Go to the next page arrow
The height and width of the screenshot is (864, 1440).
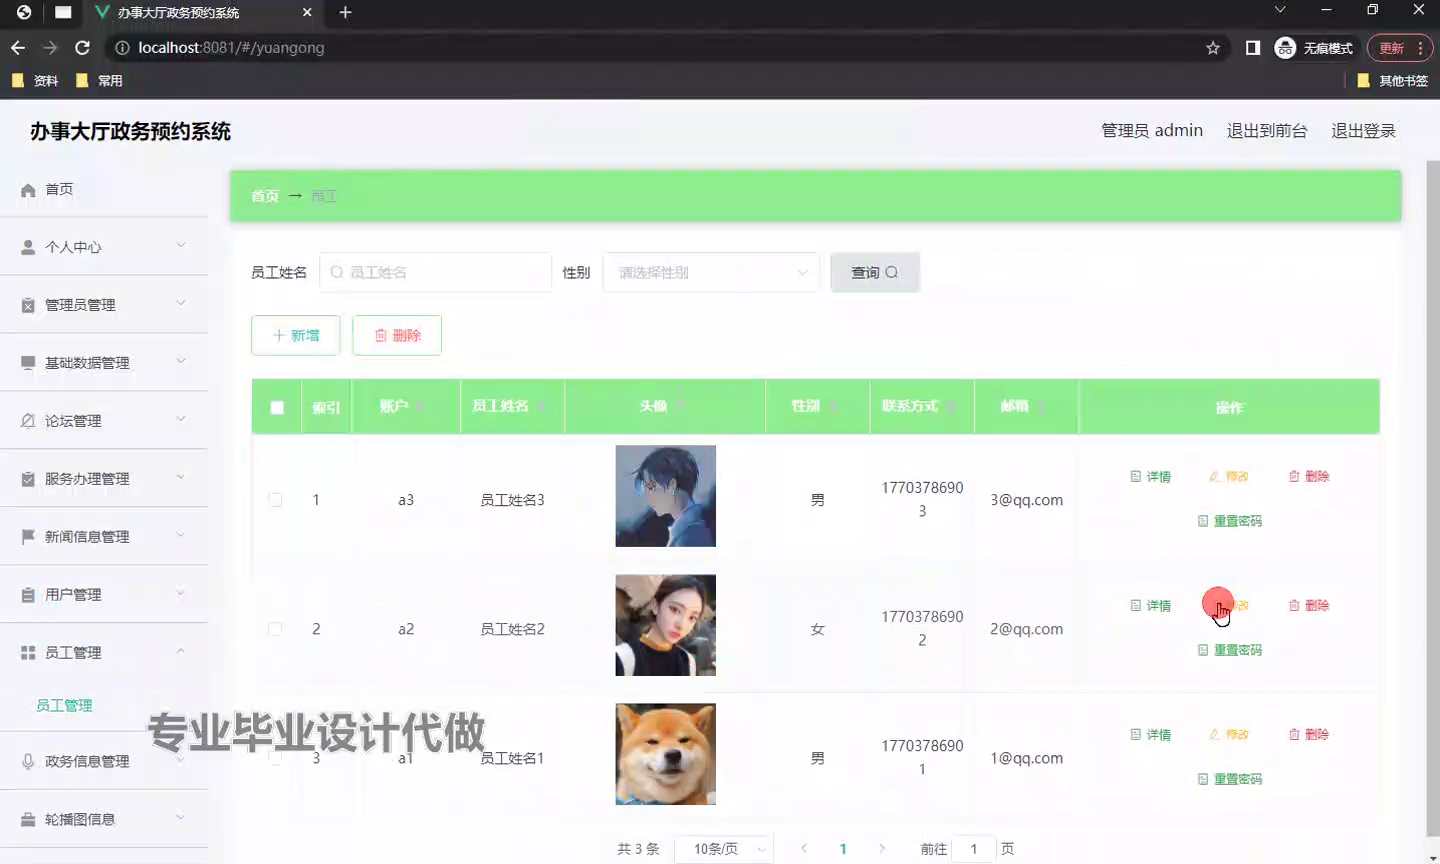881,849
